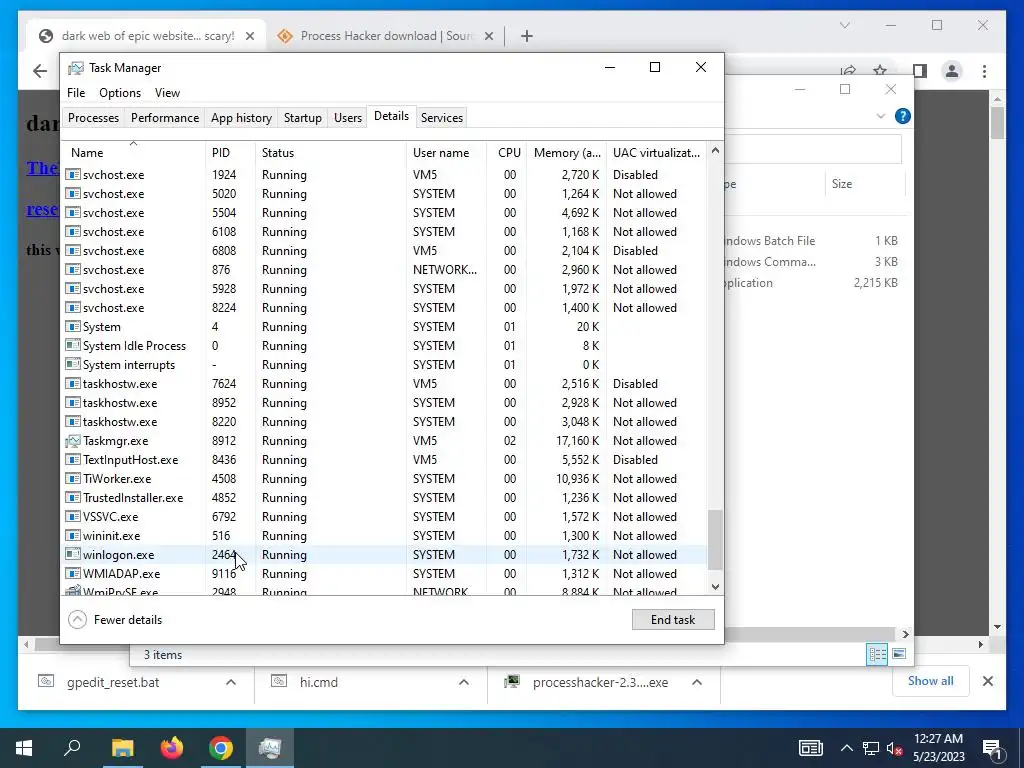This screenshot has width=1024, height=768.
Task: Switch to Users tab
Action: pos(347,118)
